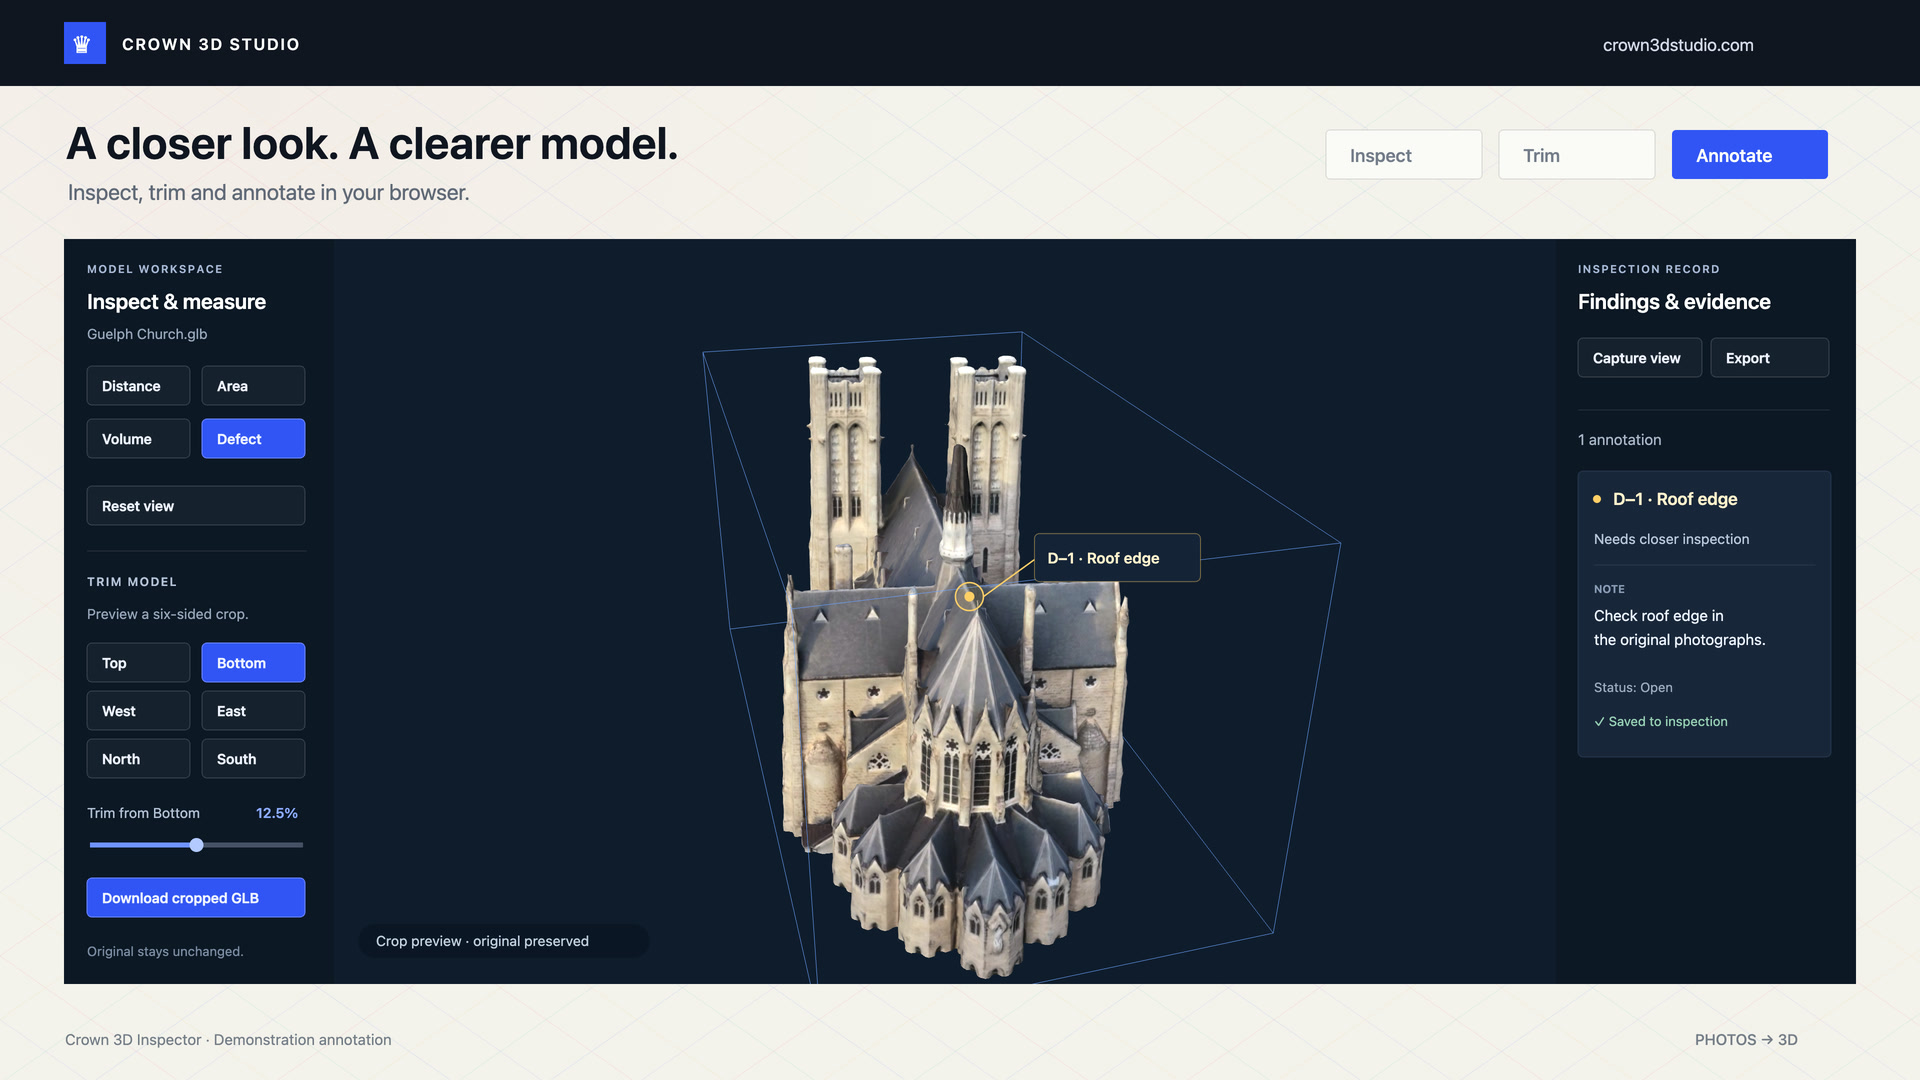Click the Status: Open text
This screenshot has width=1920, height=1080.
pos(1633,688)
